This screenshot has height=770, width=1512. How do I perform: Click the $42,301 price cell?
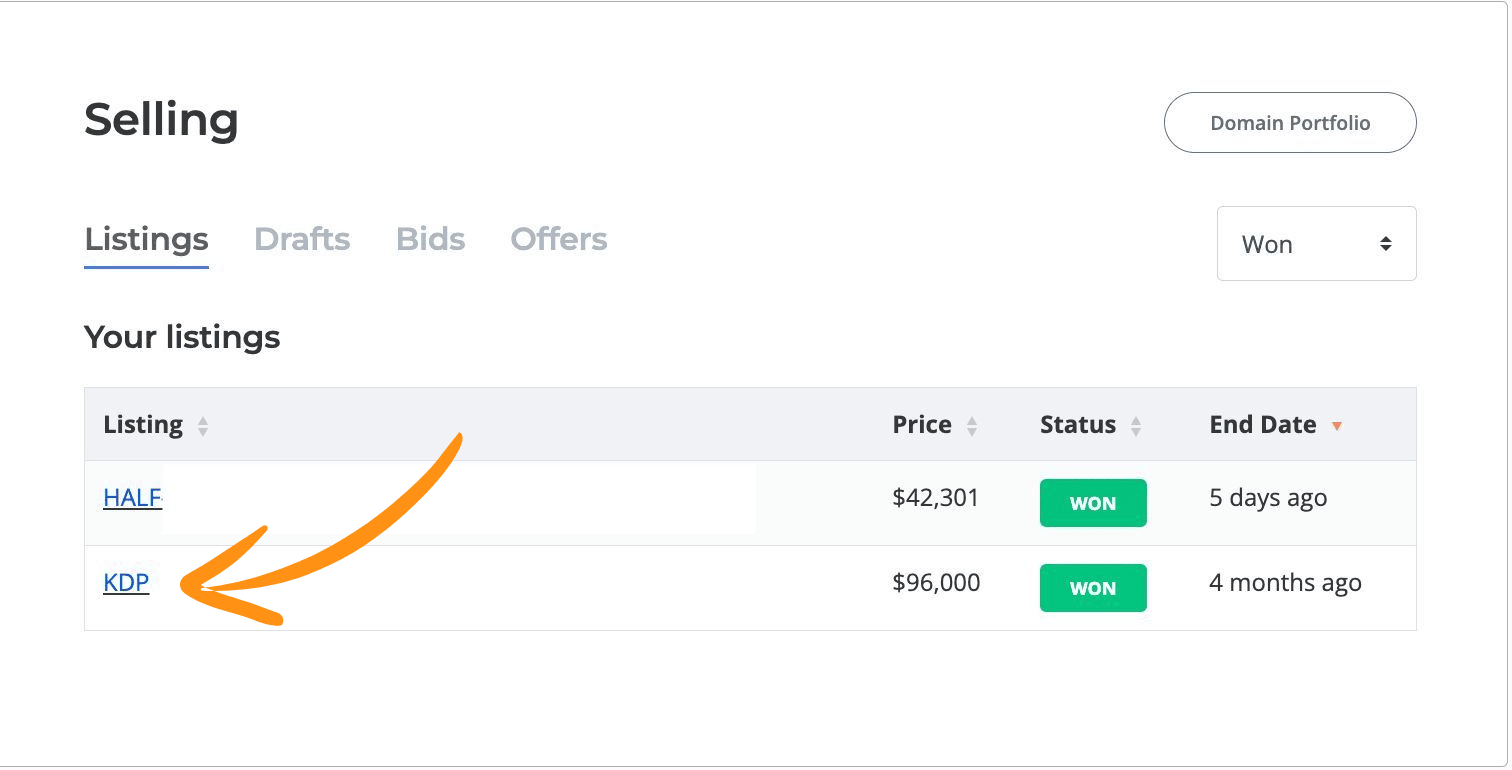pos(935,497)
